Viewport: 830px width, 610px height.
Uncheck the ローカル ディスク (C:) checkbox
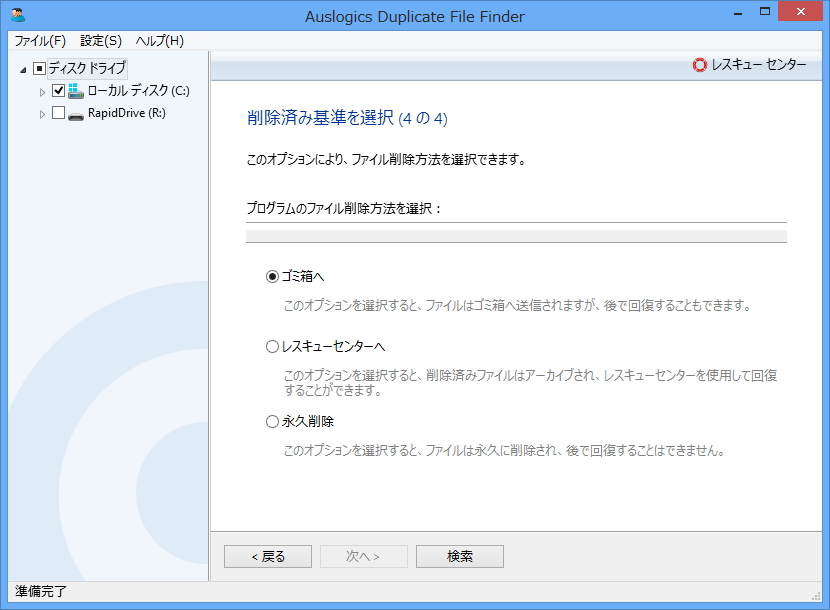pos(59,91)
